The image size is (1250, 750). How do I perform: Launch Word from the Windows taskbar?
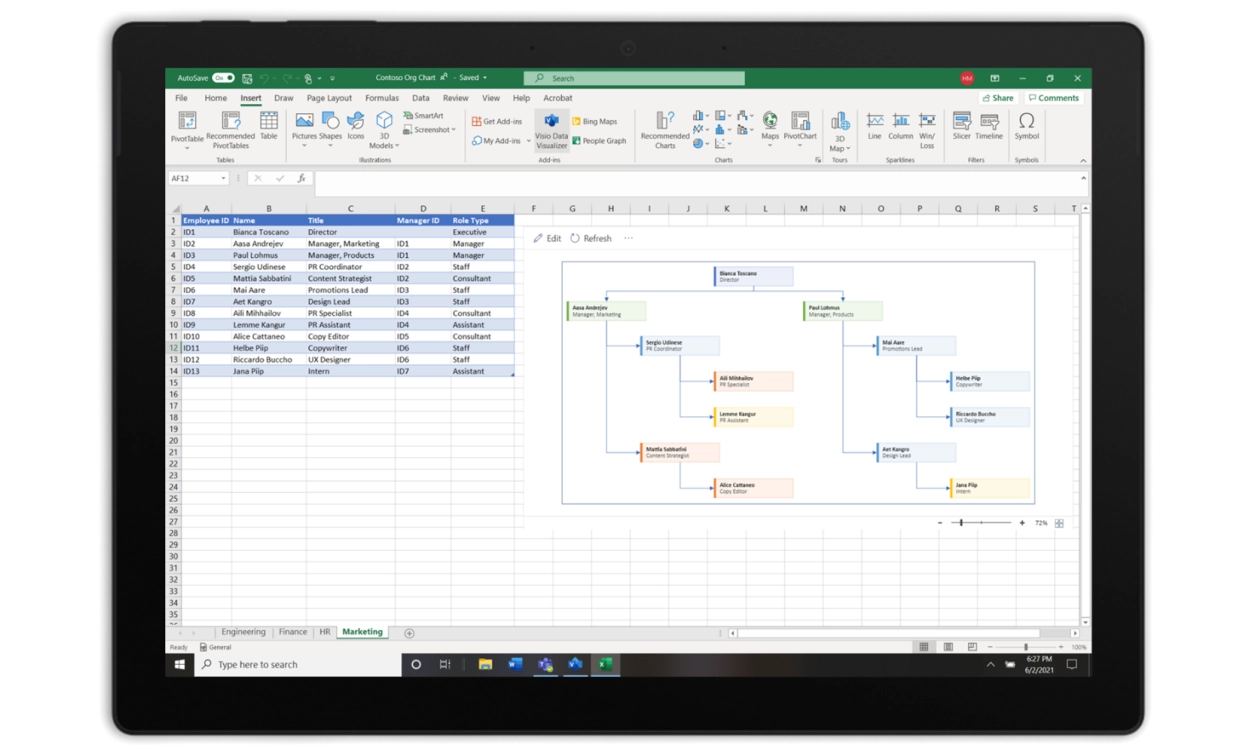coord(516,664)
